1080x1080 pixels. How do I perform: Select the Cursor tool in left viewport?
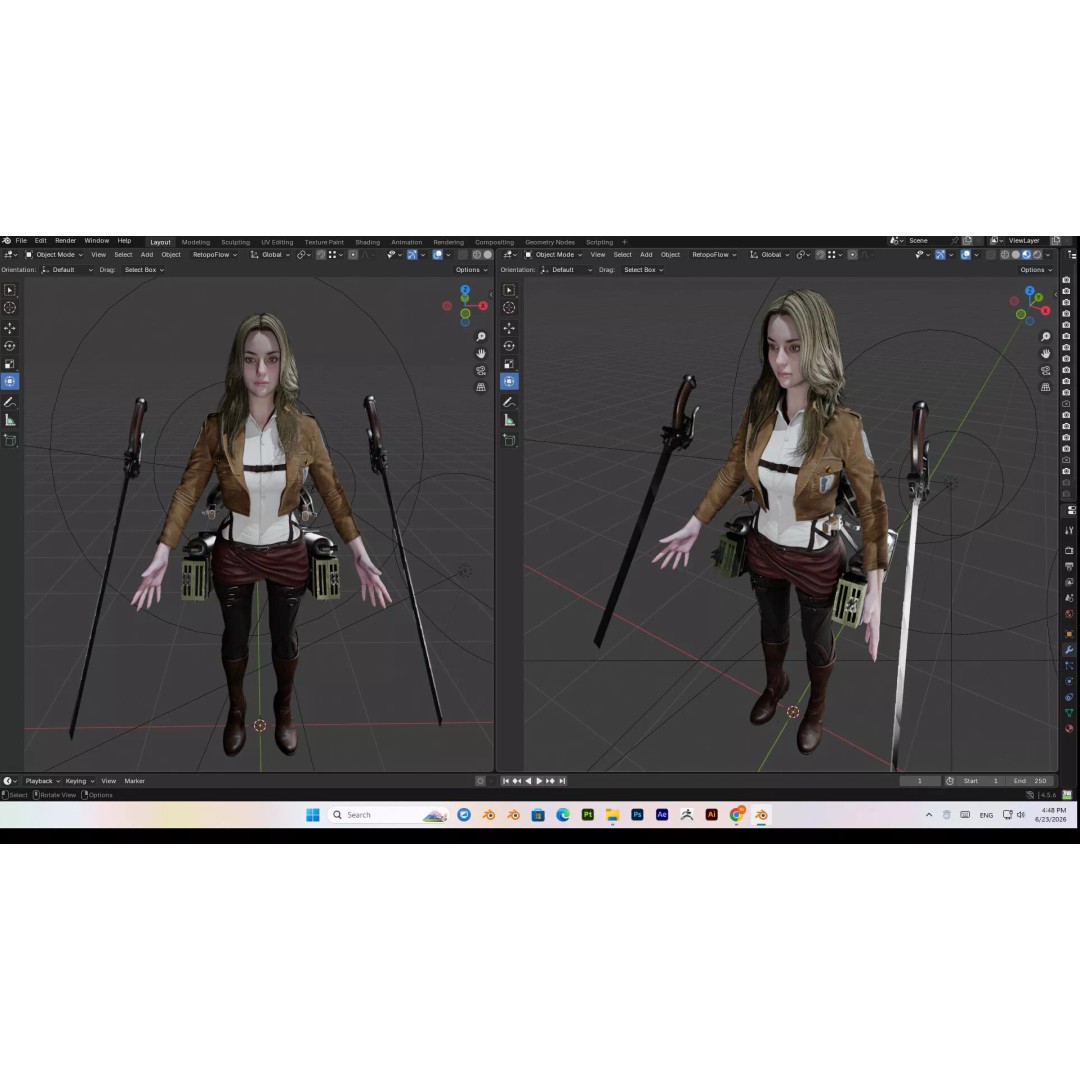tap(10, 308)
